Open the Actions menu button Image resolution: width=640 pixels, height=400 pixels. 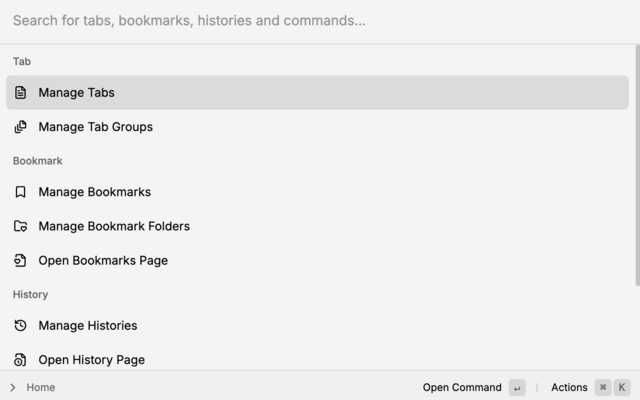coord(569,388)
